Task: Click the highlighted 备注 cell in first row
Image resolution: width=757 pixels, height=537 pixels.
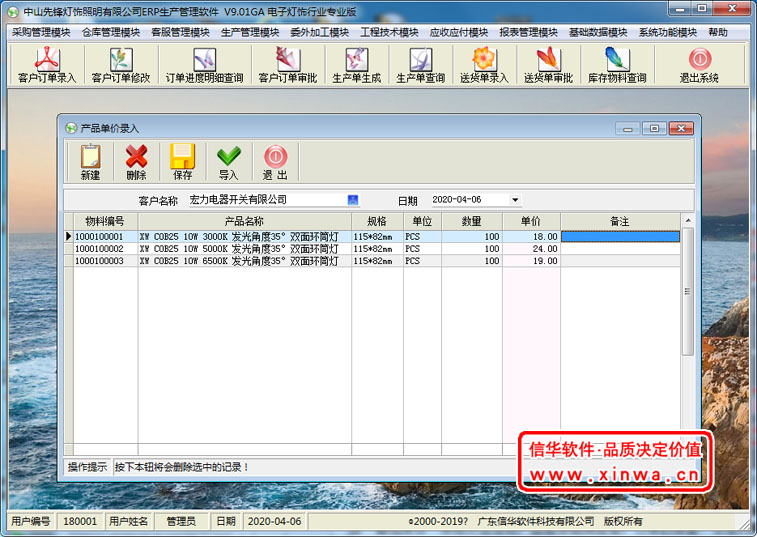Action: 620,237
